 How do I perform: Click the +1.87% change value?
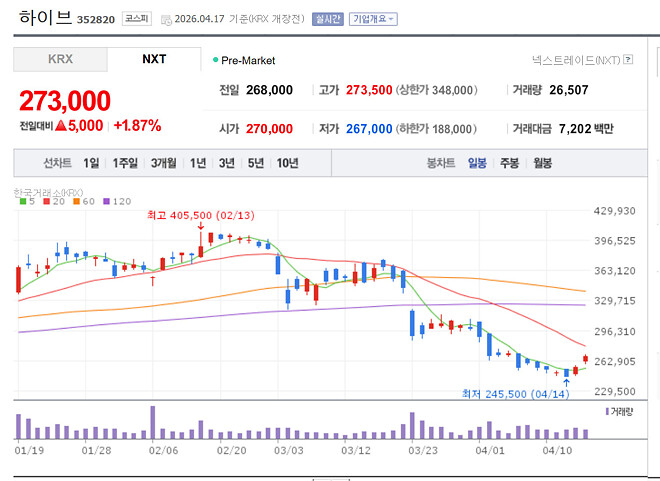tap(137, 125)
